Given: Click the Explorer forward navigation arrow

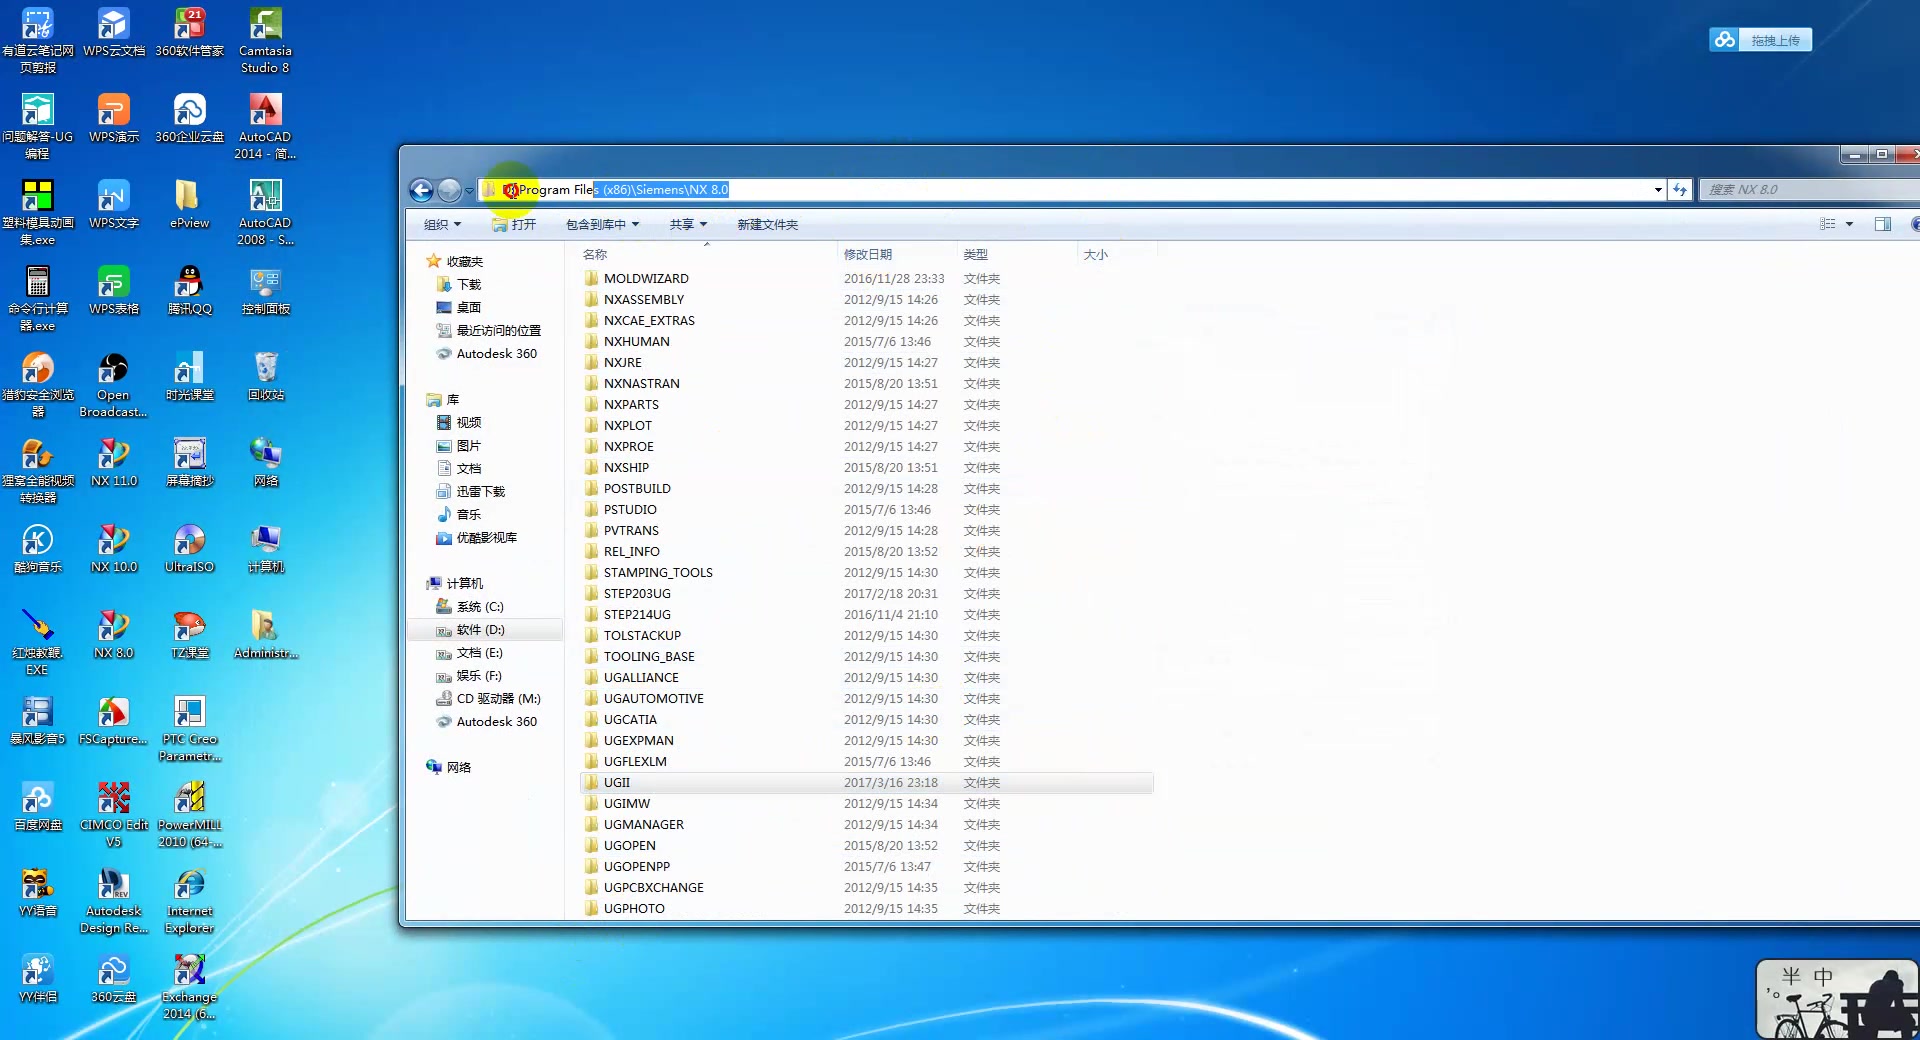Looking at the screenshot, I should (449, 190).
